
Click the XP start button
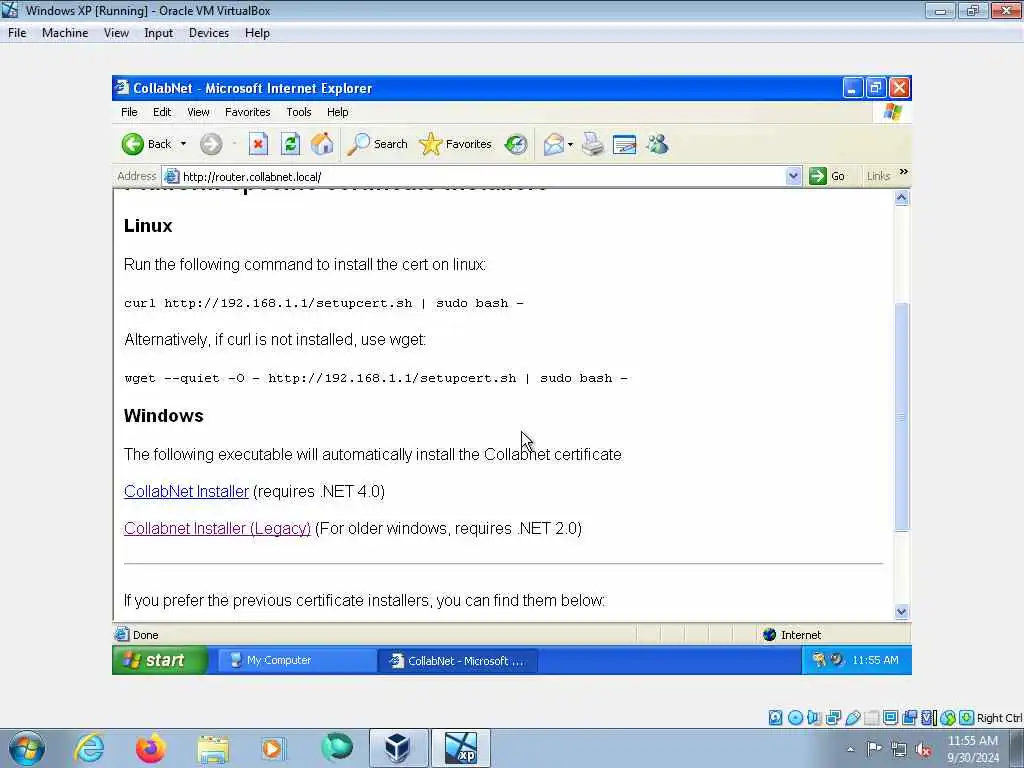click(160, 660)
